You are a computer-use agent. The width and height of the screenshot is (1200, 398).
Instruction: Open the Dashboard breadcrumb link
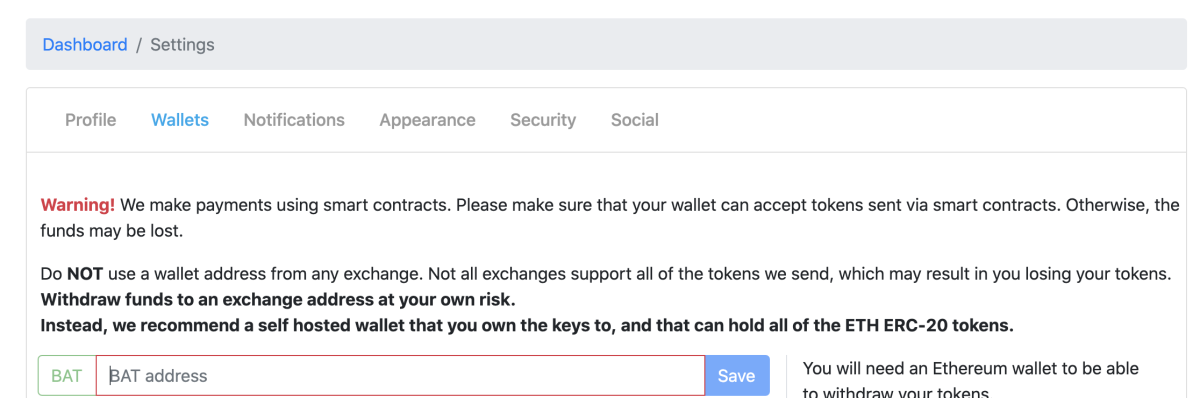(x=85, y=45)
